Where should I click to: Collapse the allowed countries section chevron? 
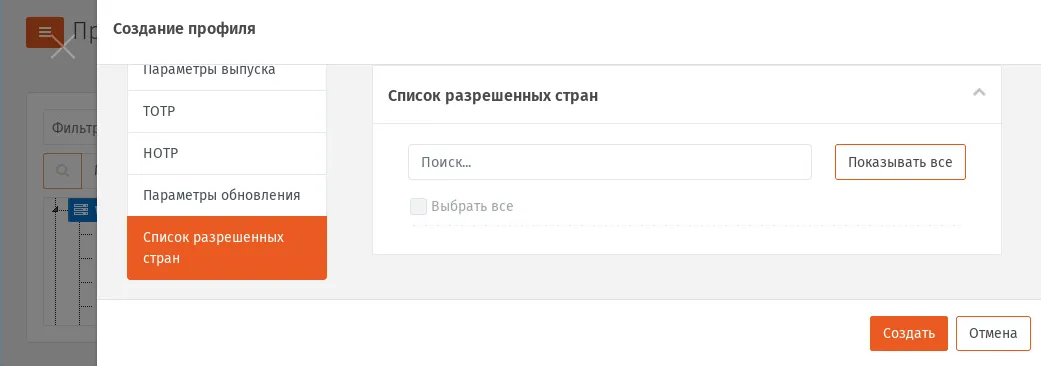coord(979,92)
